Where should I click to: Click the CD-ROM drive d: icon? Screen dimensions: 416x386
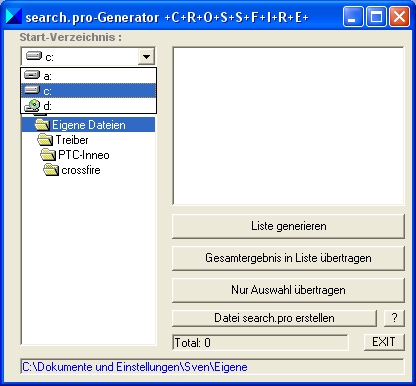pos(32,106)
